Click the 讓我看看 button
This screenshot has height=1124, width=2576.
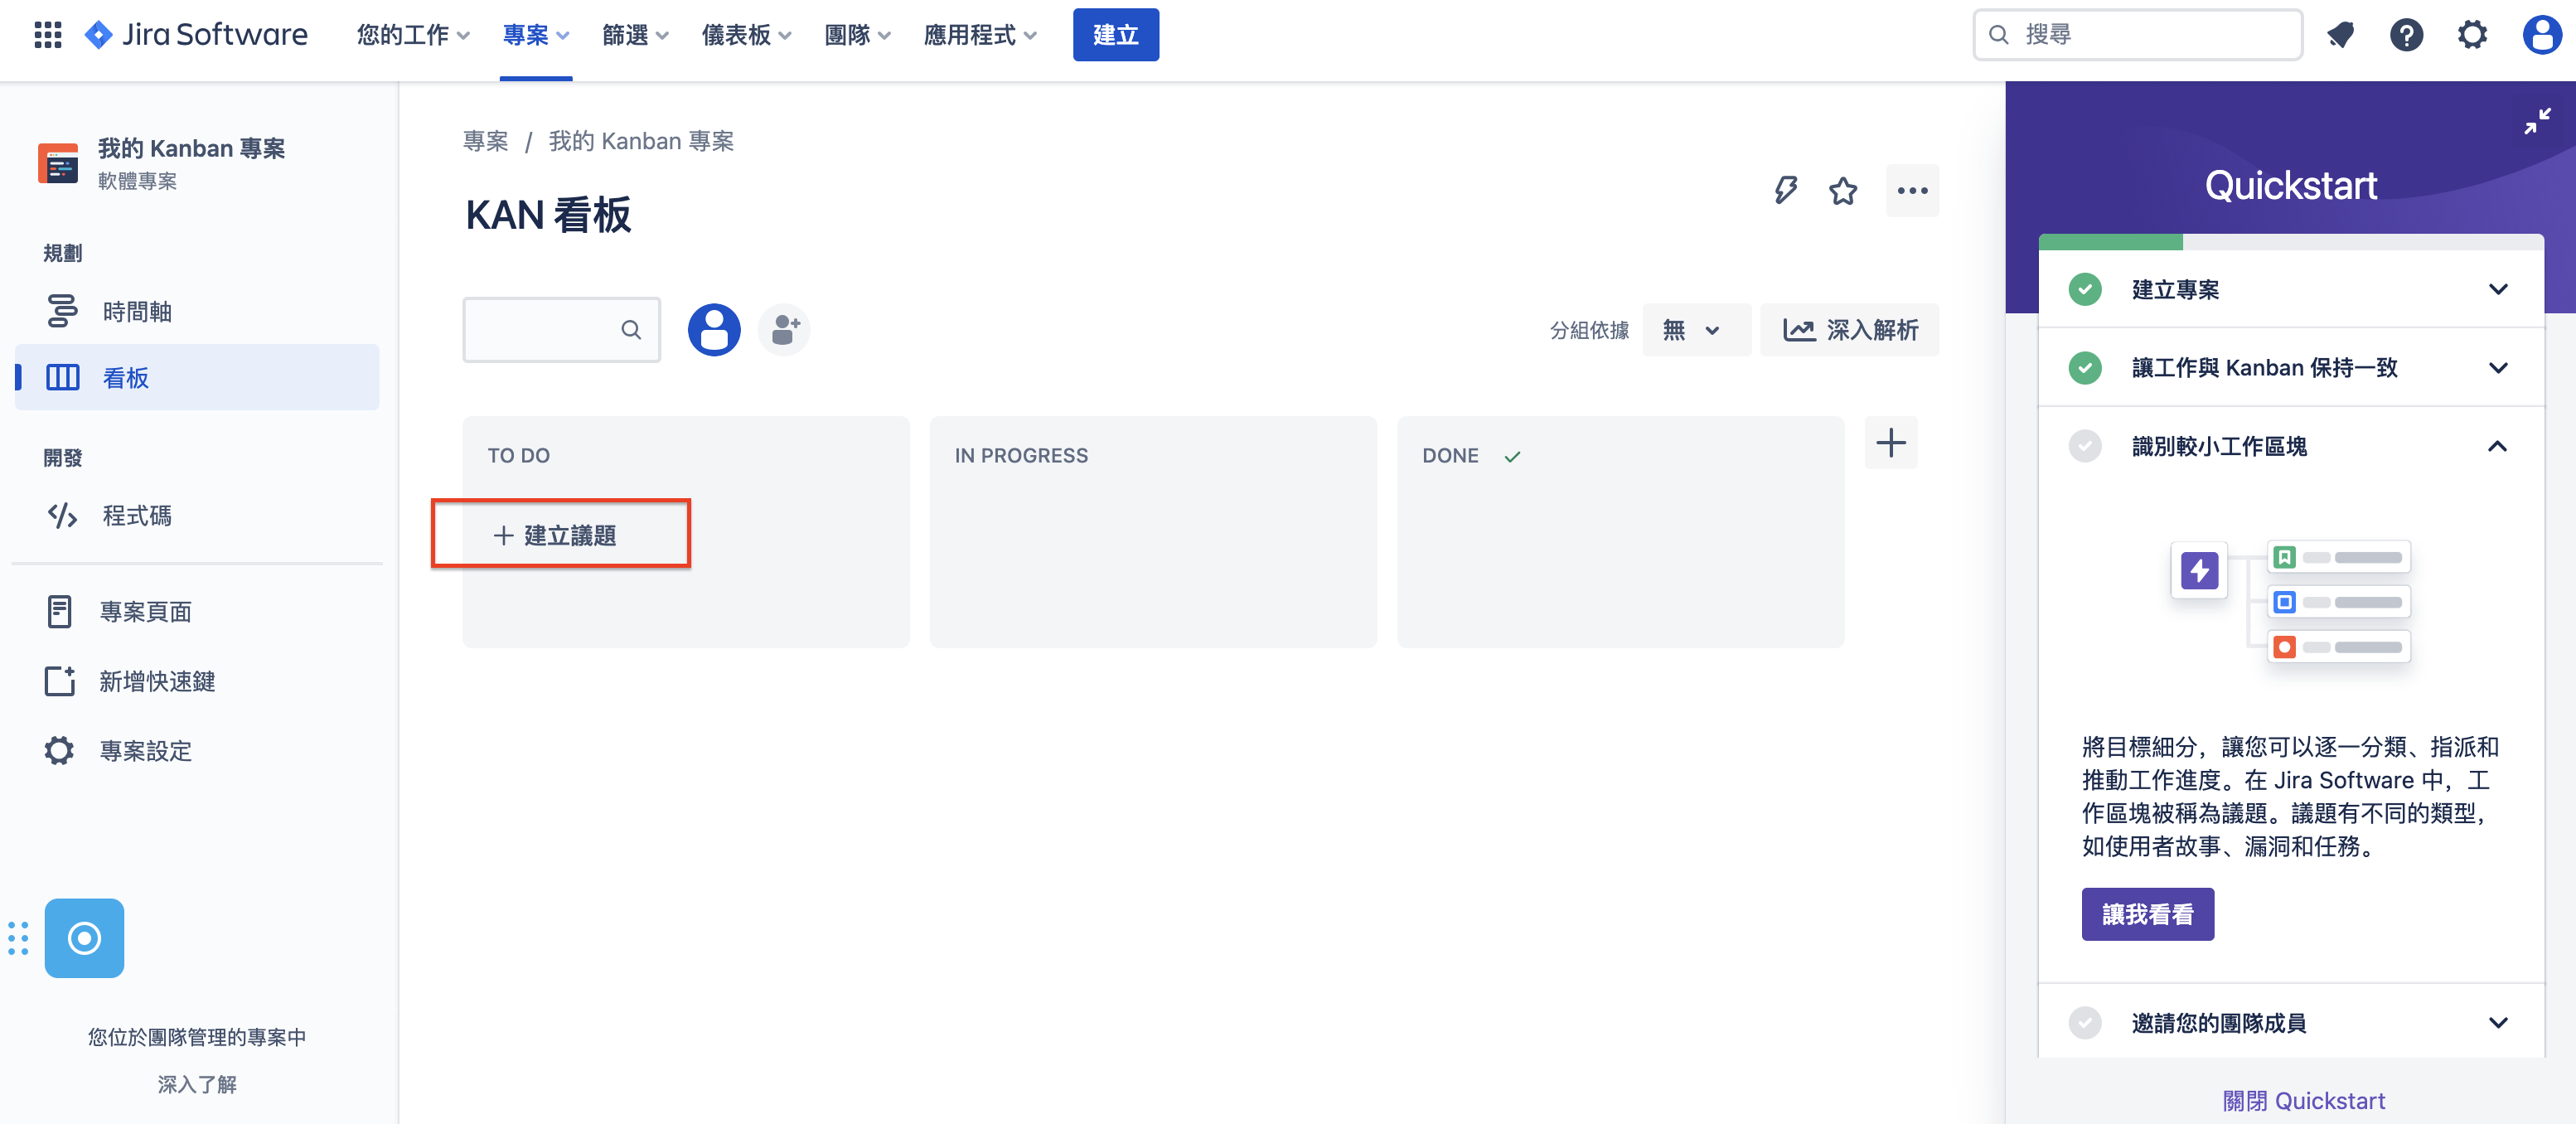pyautogui.click(x=2147, y=914)
